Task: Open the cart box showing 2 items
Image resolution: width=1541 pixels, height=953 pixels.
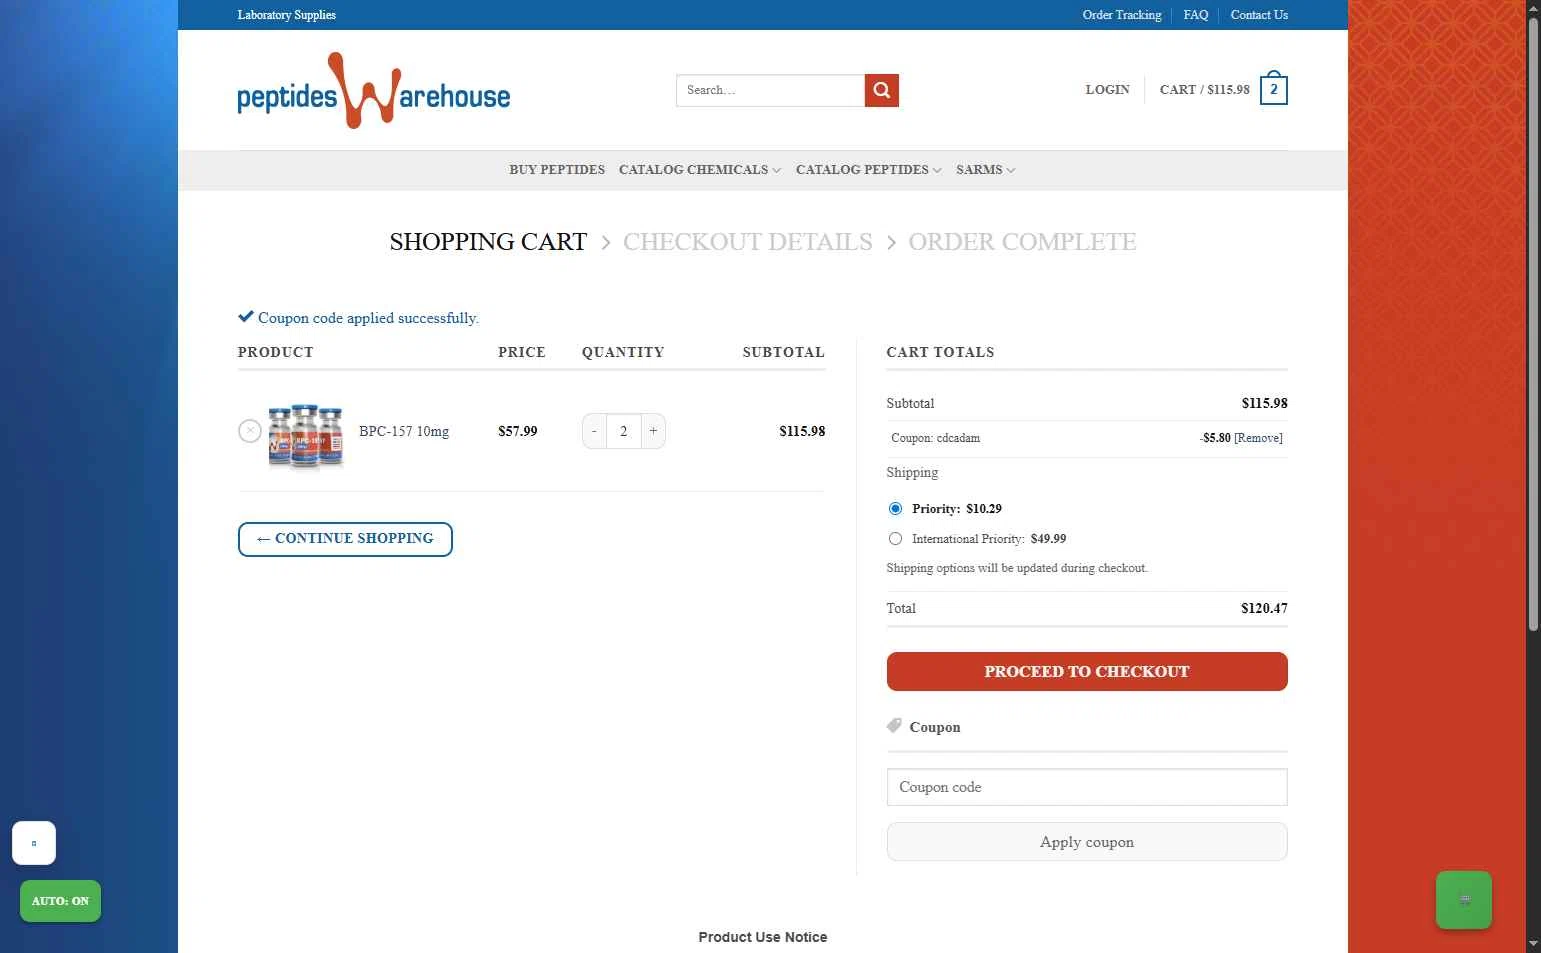Action: 1273,89
